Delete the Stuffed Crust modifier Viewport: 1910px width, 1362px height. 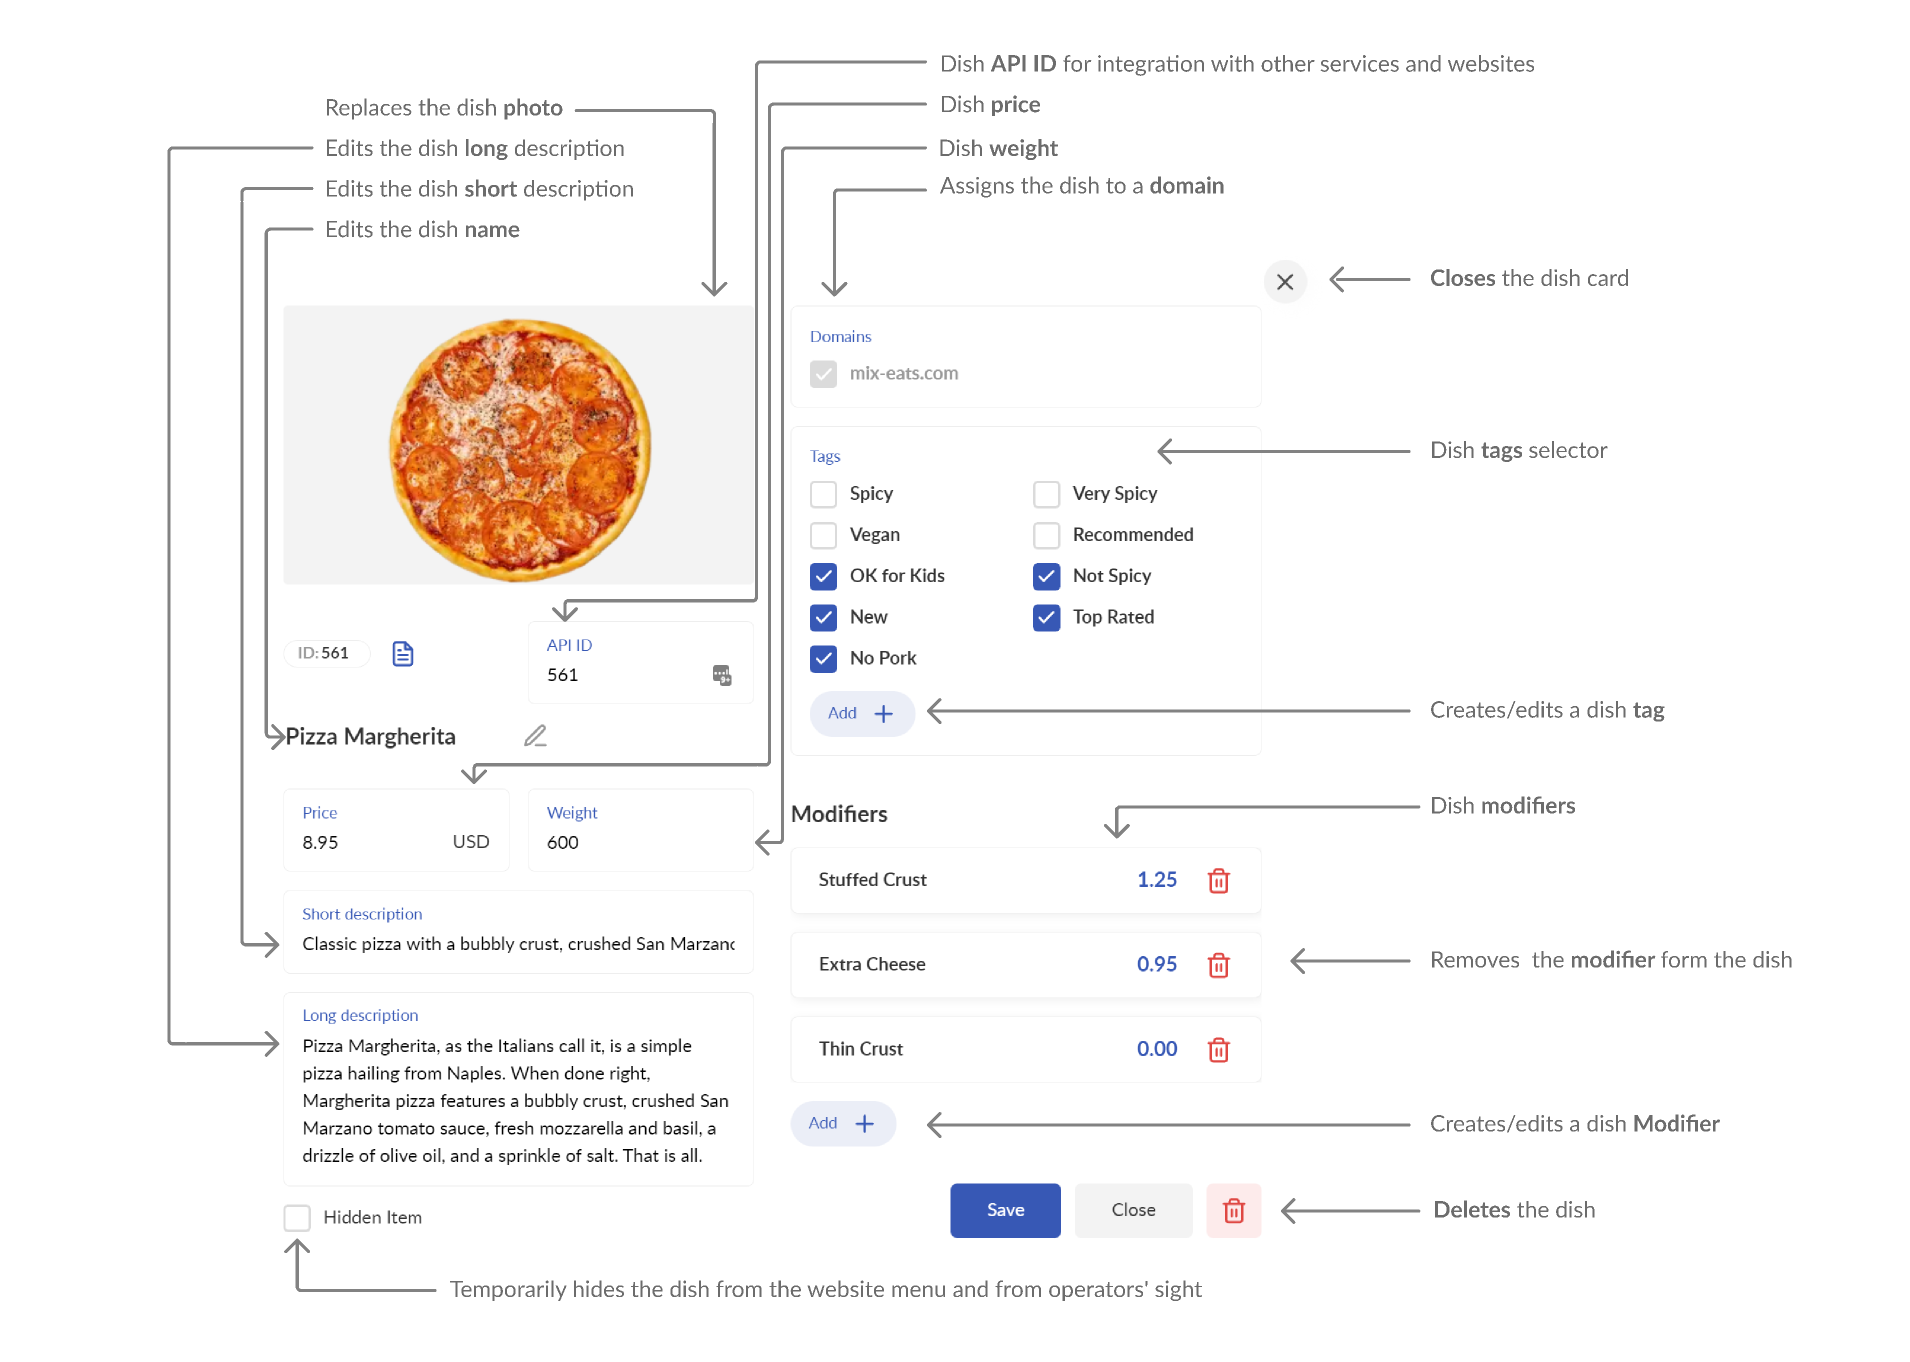click(x=1218, y=881)
